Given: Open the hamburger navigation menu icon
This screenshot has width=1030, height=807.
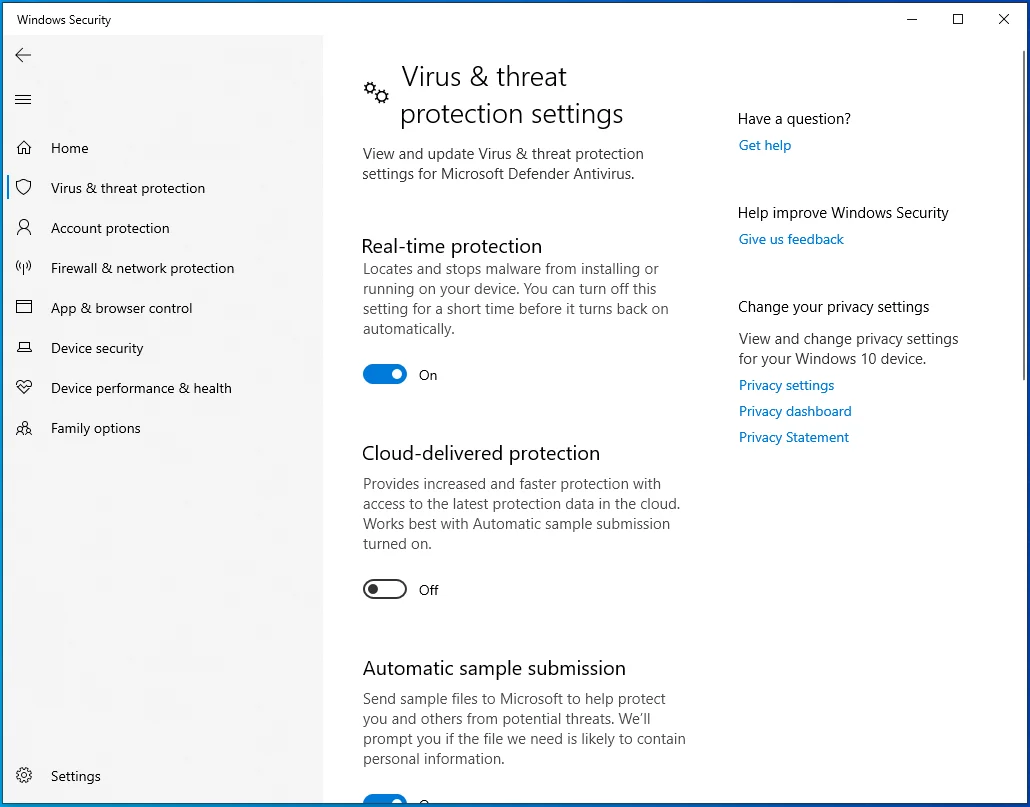Looking at the screenshot, I should [23, 100].
